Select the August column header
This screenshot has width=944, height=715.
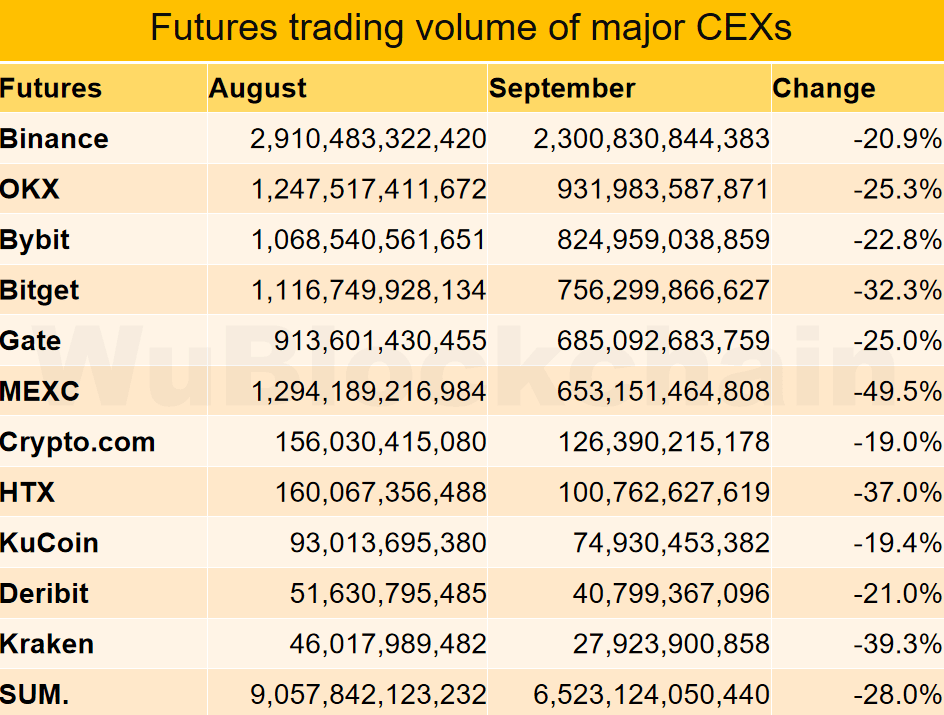(x=258, y=88)
